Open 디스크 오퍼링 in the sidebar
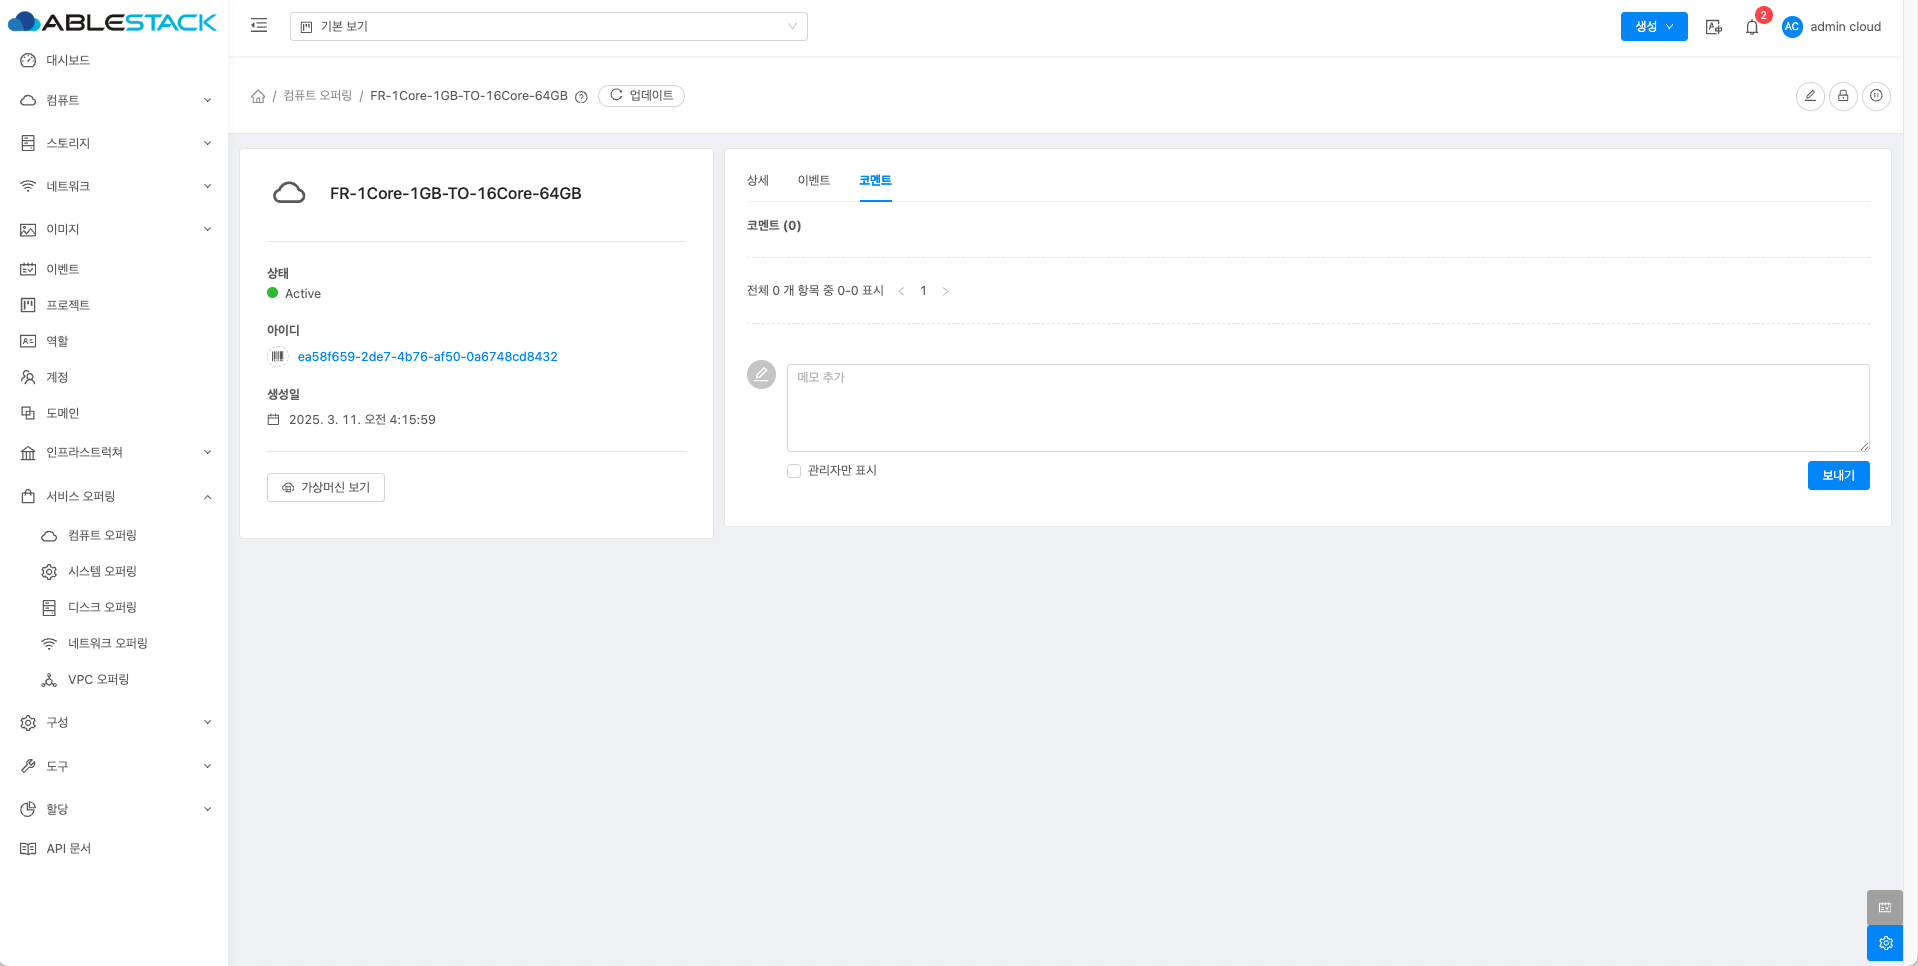 pyautogui.click(x=114, y=607)
